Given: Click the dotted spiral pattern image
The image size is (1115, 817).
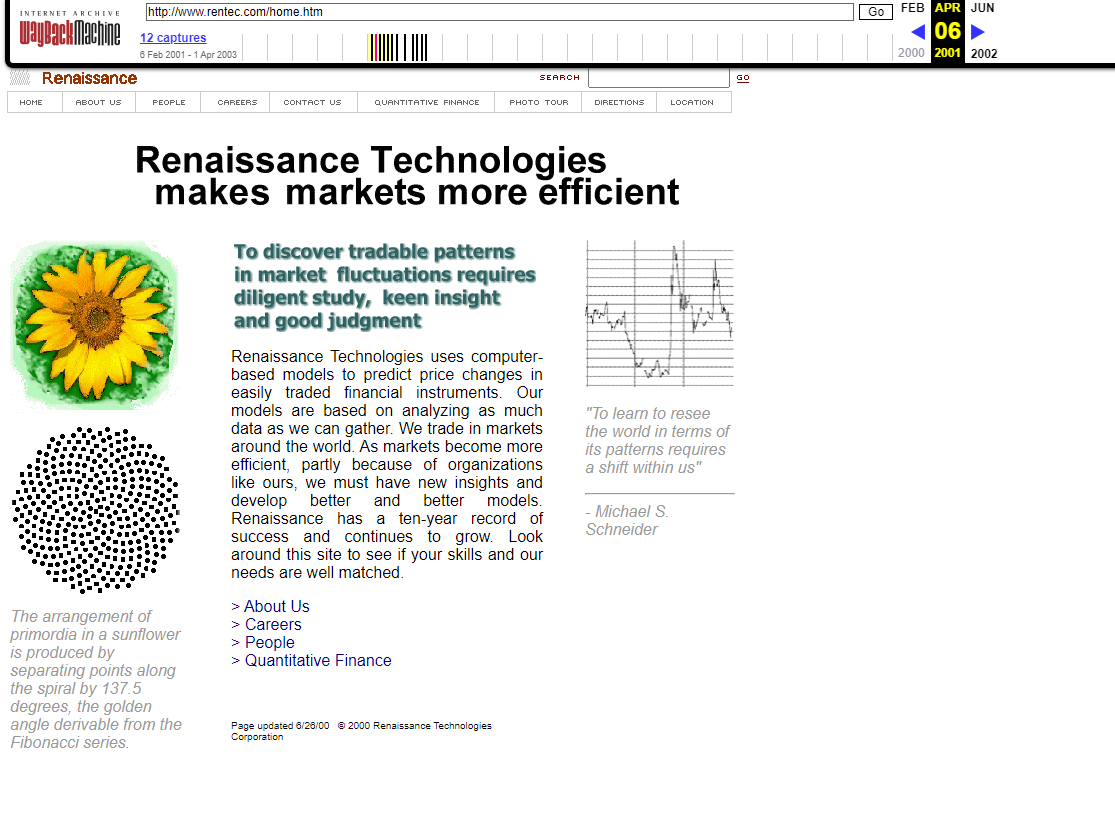Looking at the screenshot, I should (x=95, y=510).
